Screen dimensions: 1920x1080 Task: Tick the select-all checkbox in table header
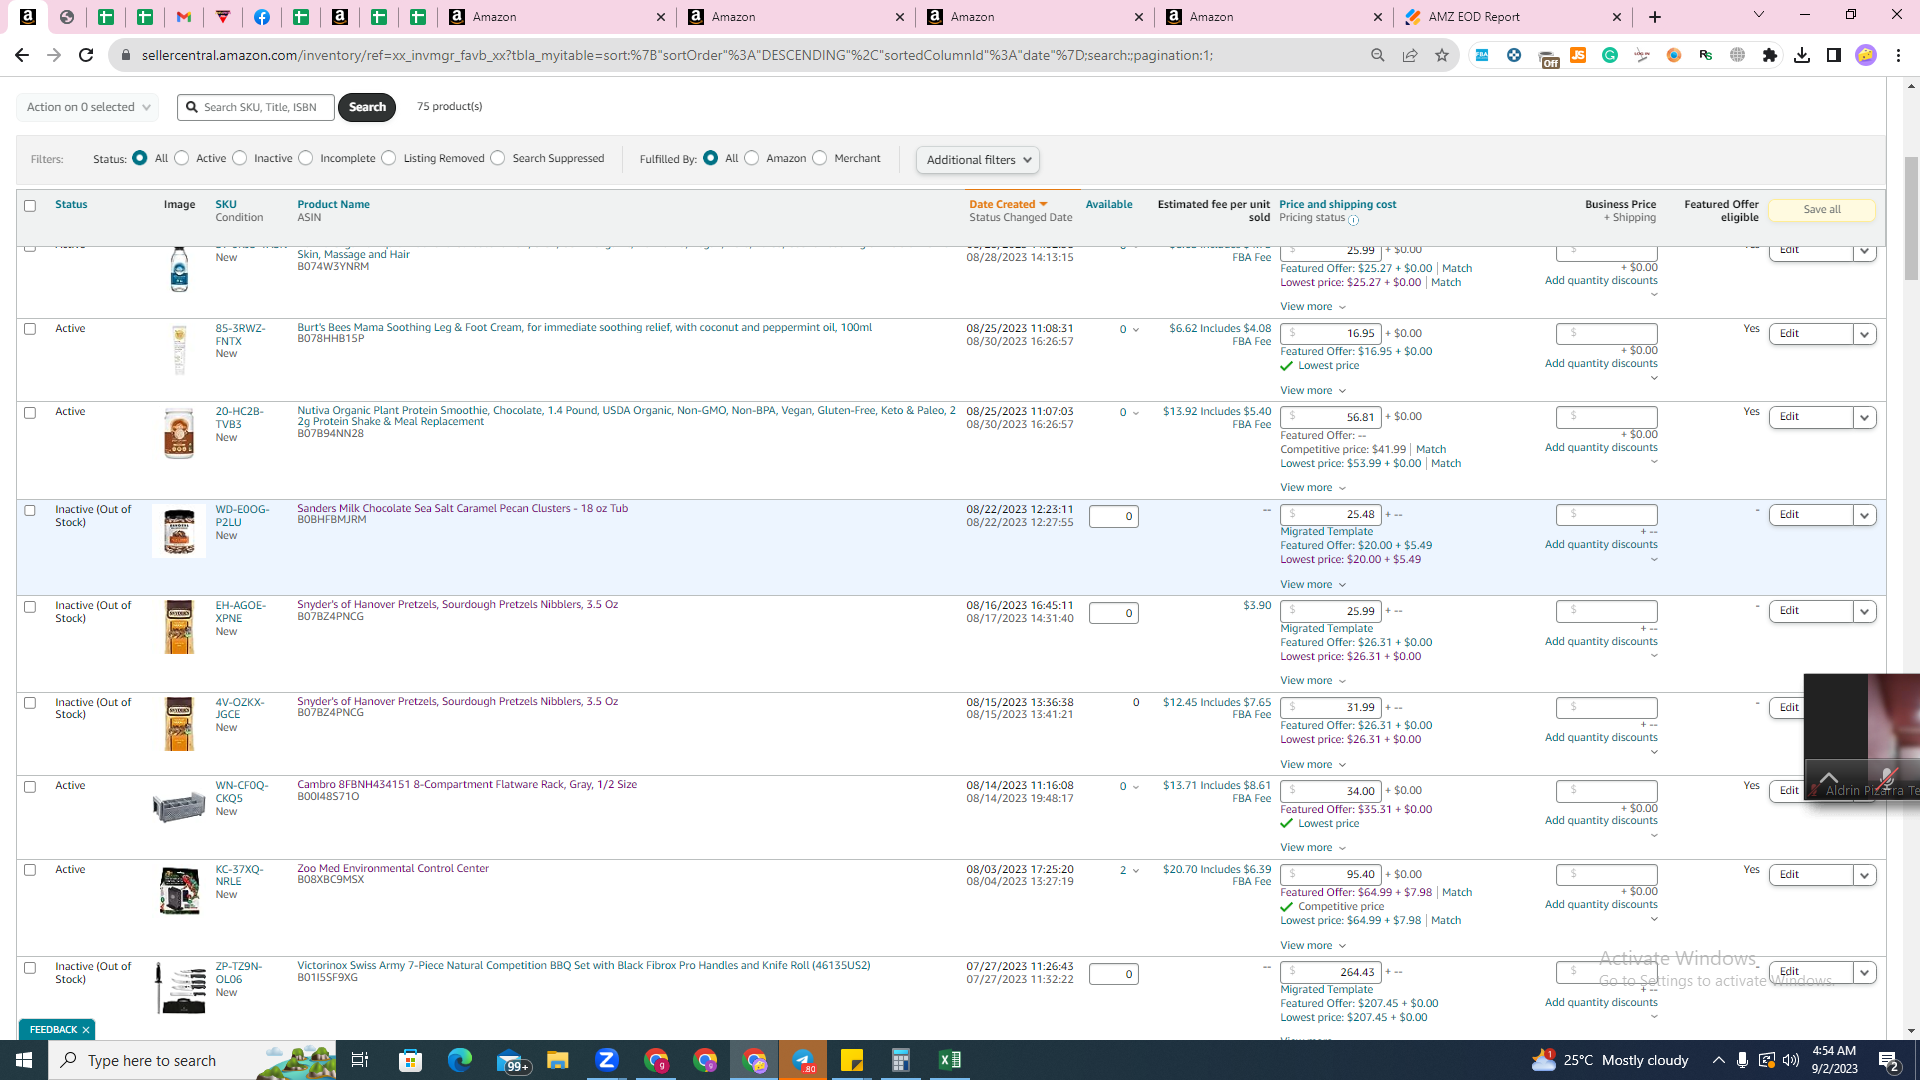point(30,206)
